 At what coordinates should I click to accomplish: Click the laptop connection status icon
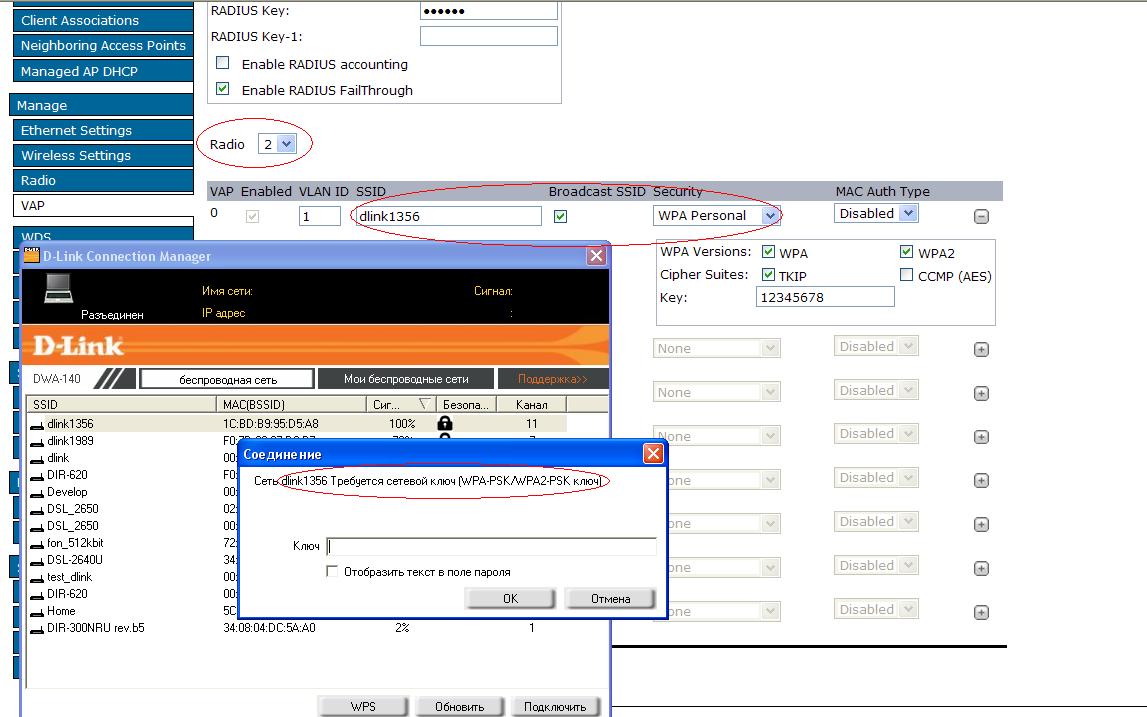coord(59,290)
